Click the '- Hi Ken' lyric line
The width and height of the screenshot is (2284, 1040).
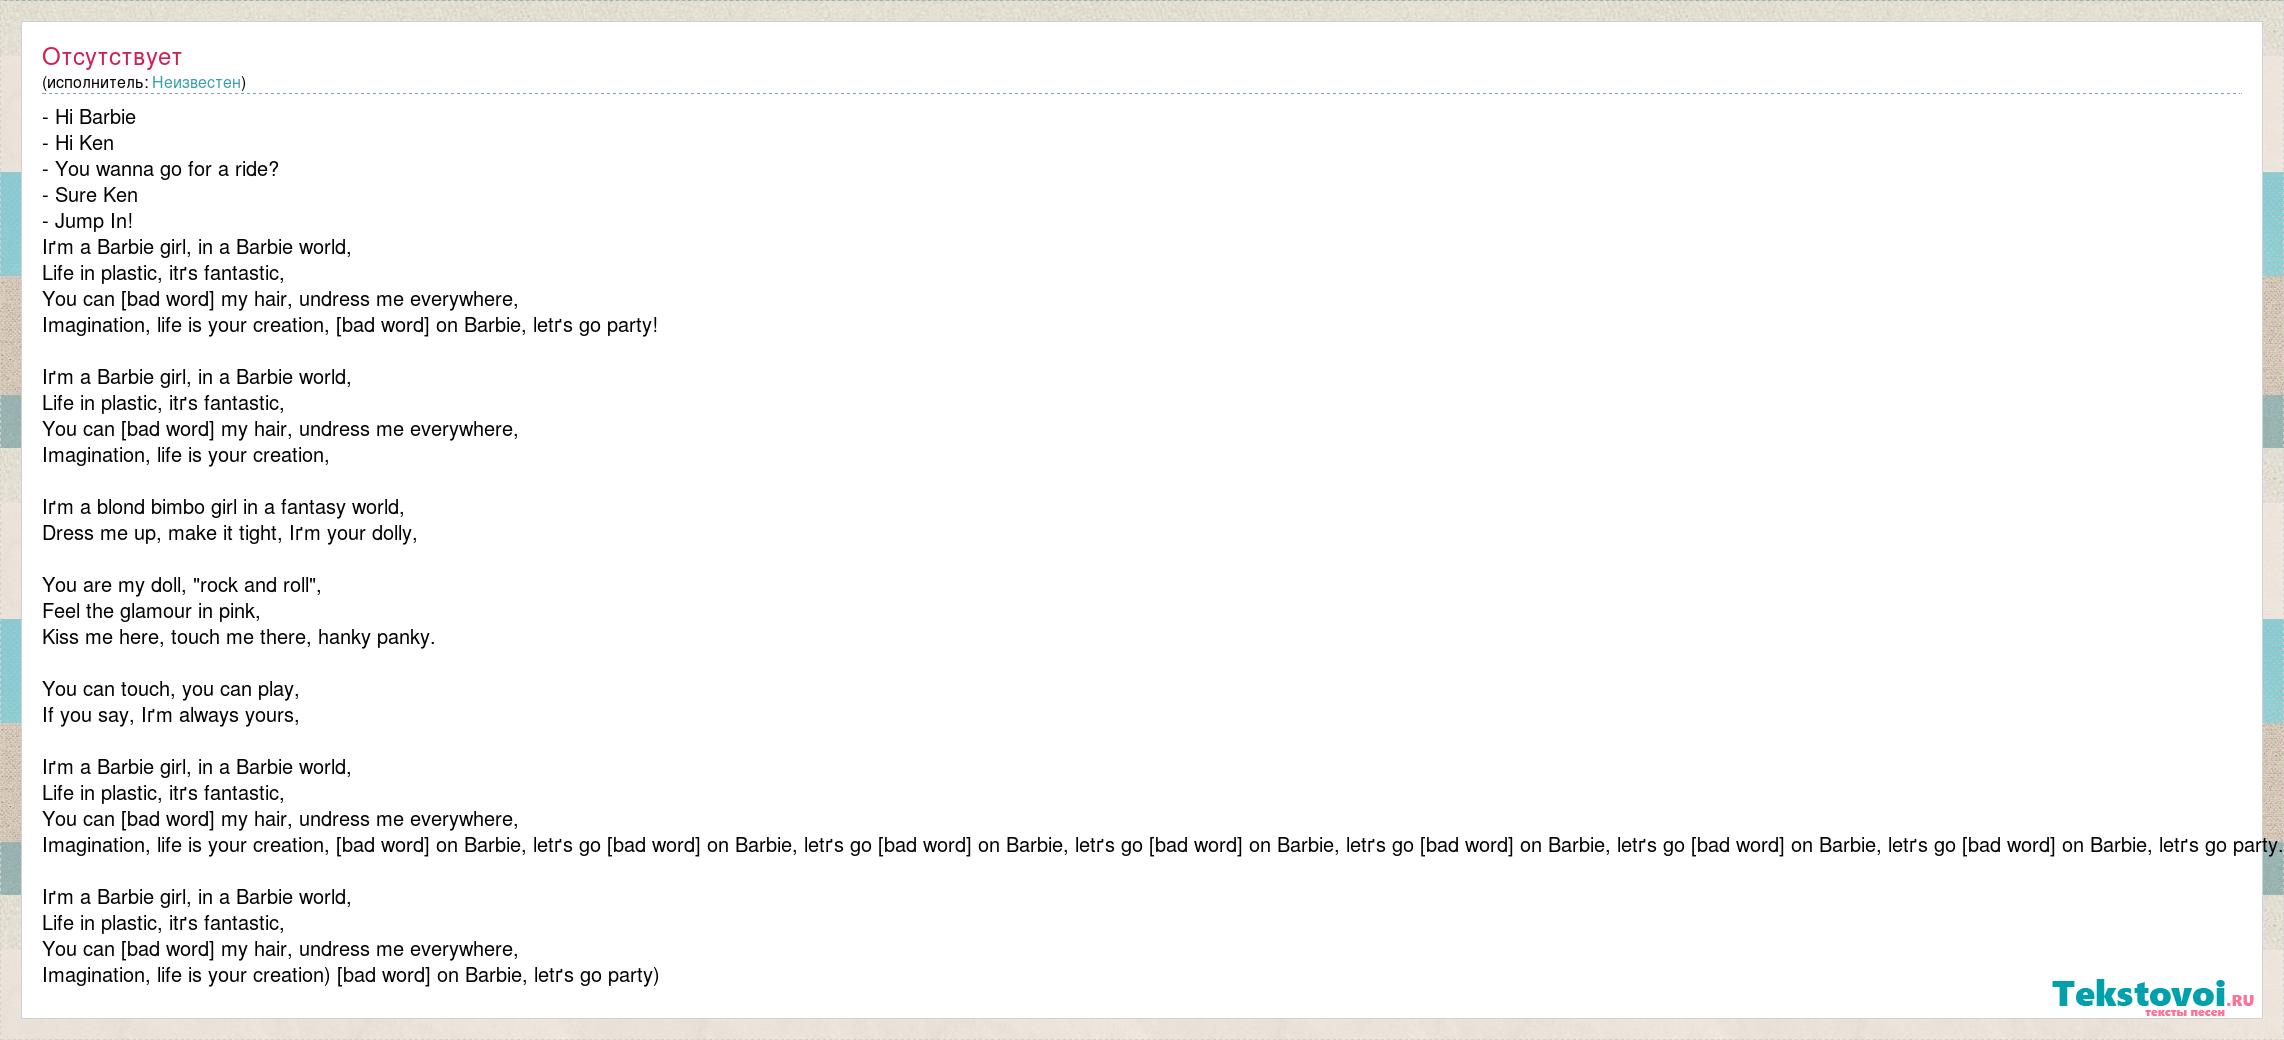pos(78,143)
